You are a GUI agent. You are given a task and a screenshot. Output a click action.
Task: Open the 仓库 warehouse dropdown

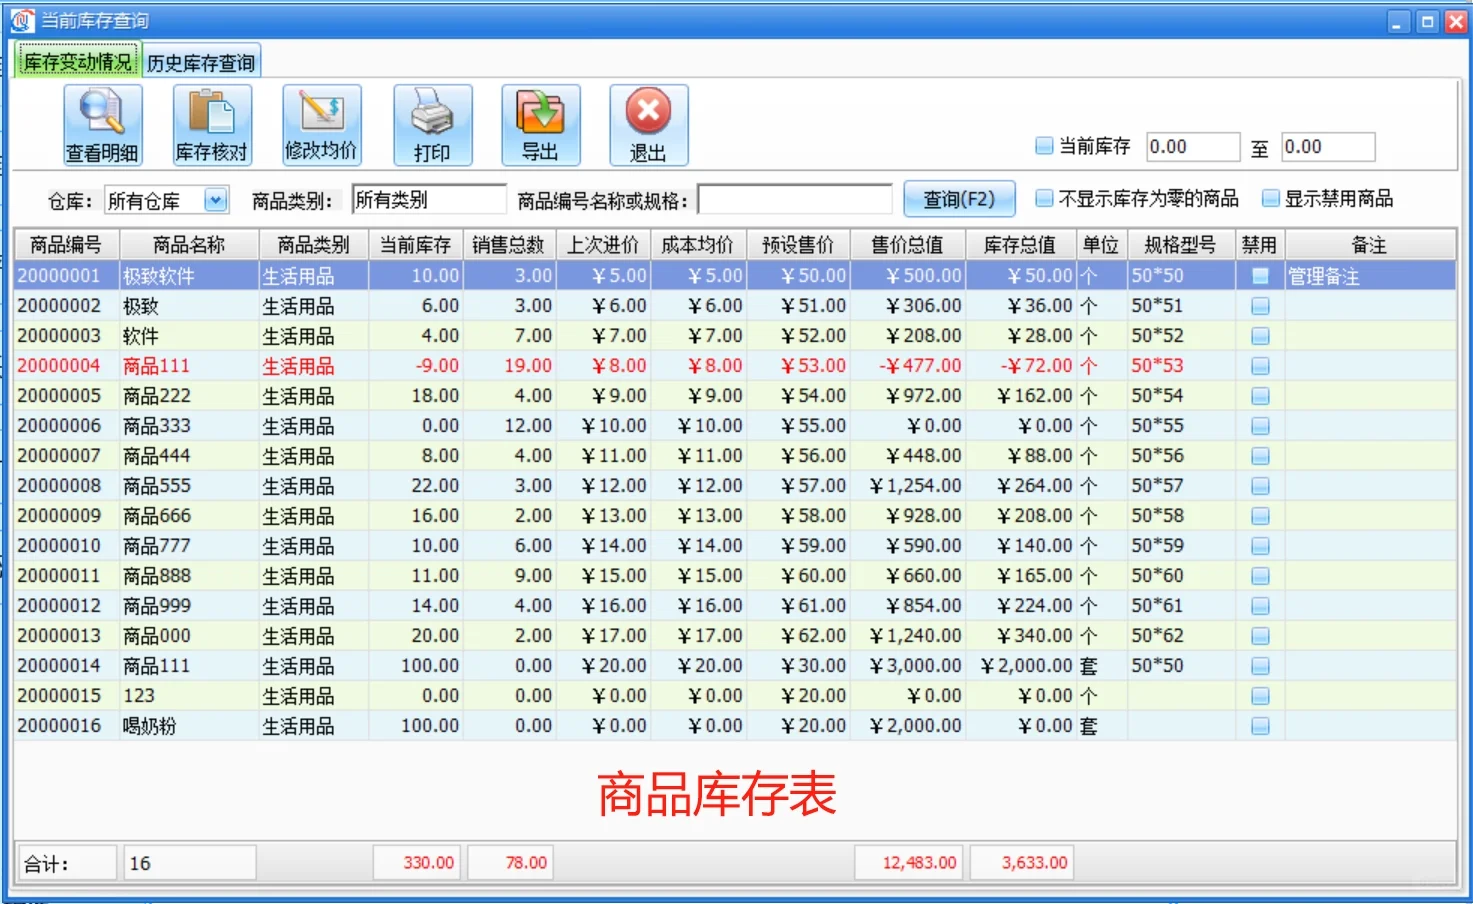click(166, 199)
